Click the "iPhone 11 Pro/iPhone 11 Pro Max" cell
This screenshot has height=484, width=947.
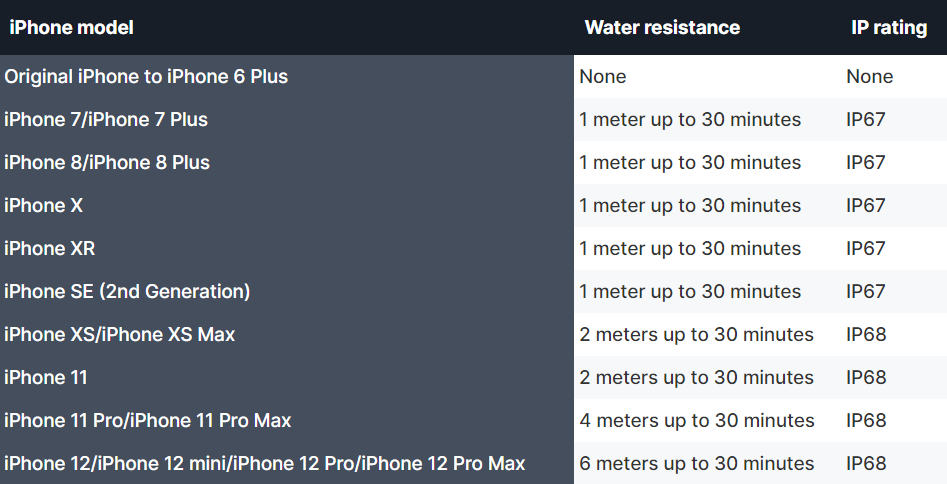tap(148, 421)
